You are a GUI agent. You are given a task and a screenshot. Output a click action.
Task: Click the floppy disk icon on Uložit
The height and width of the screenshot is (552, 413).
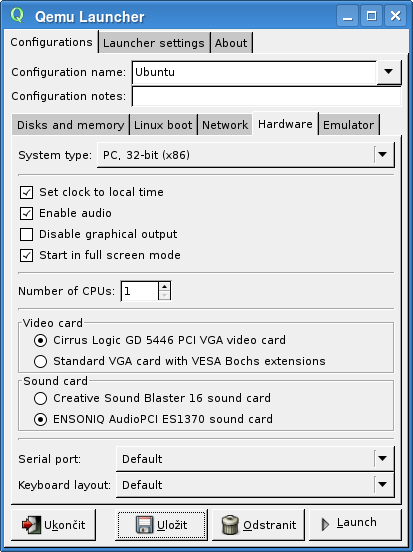tap(144, 525)
